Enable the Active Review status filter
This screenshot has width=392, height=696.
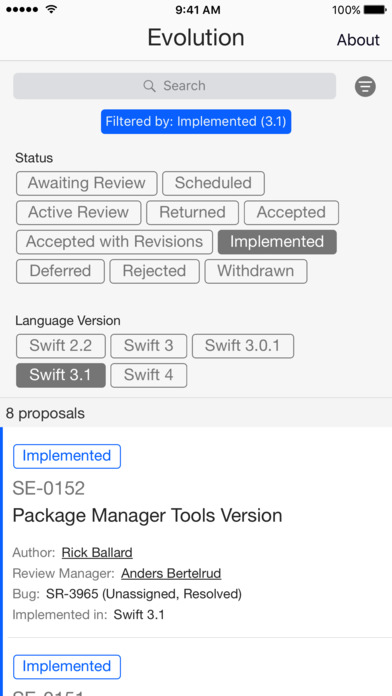(x=79, y=213)
